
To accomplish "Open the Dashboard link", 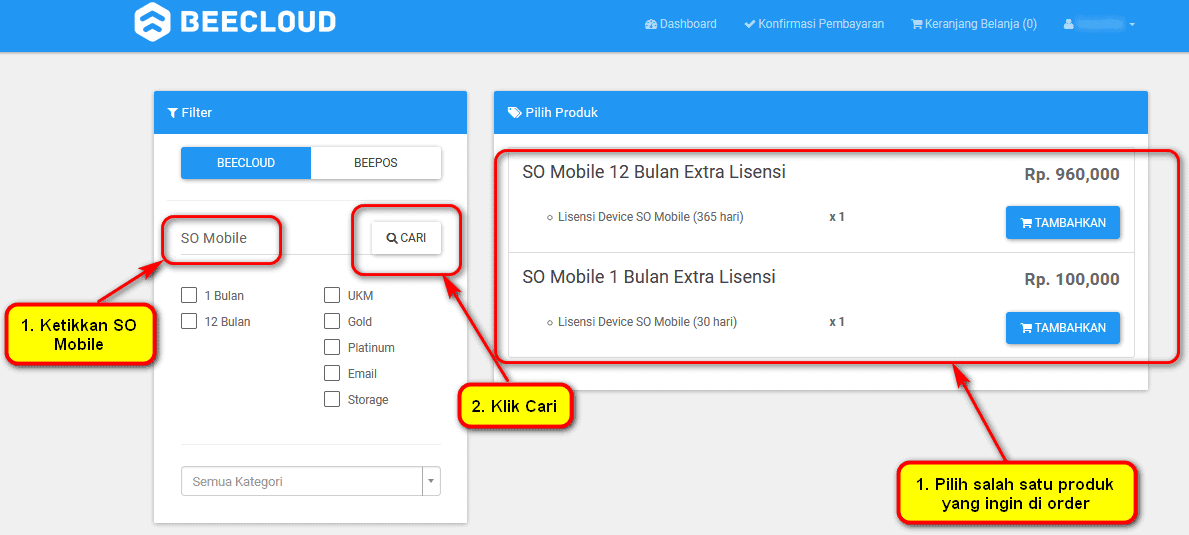I will (x=680, y=24).
